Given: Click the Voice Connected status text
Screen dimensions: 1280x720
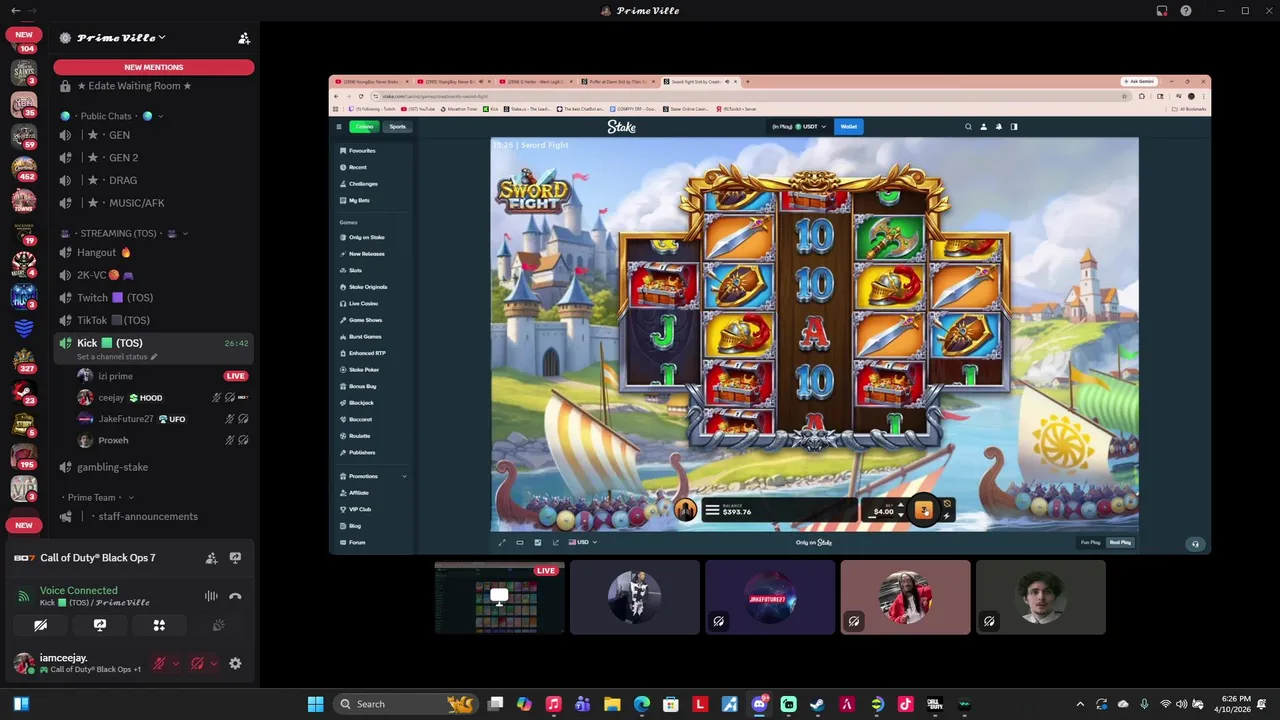Looking at the screenshot, I should [x=78, y=591].
